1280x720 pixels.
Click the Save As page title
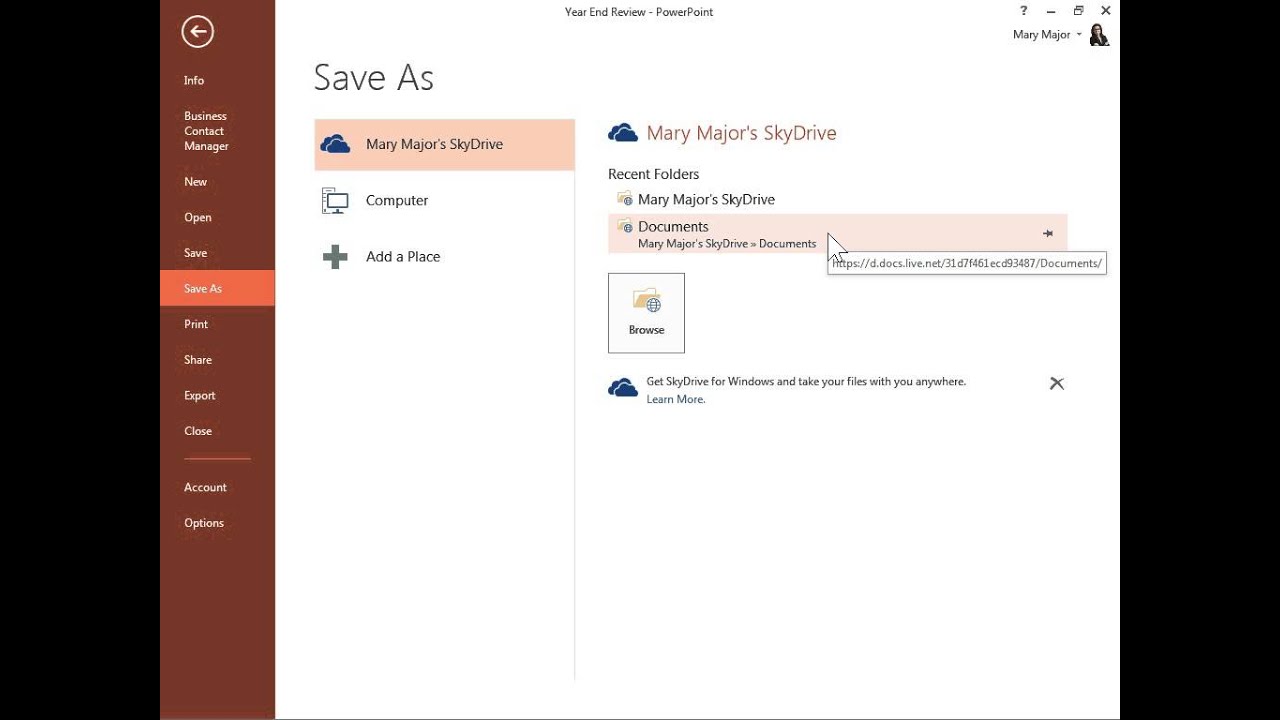(x=373, y=78)
